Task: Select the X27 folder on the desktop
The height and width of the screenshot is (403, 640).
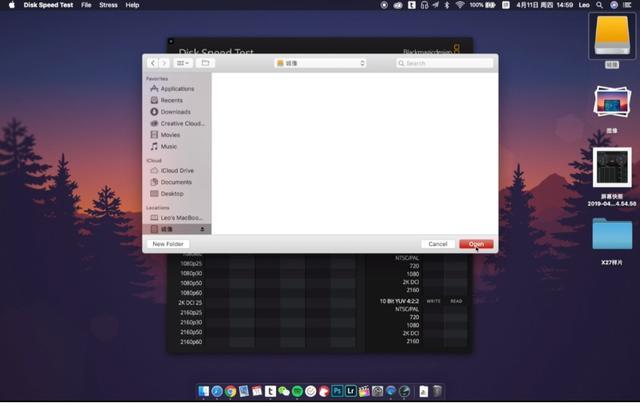Action: [x=612, y=234]
